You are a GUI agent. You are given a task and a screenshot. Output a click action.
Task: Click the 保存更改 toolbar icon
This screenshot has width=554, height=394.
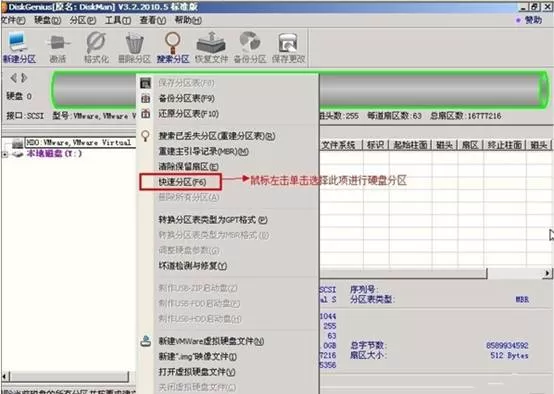pos(288,42)
